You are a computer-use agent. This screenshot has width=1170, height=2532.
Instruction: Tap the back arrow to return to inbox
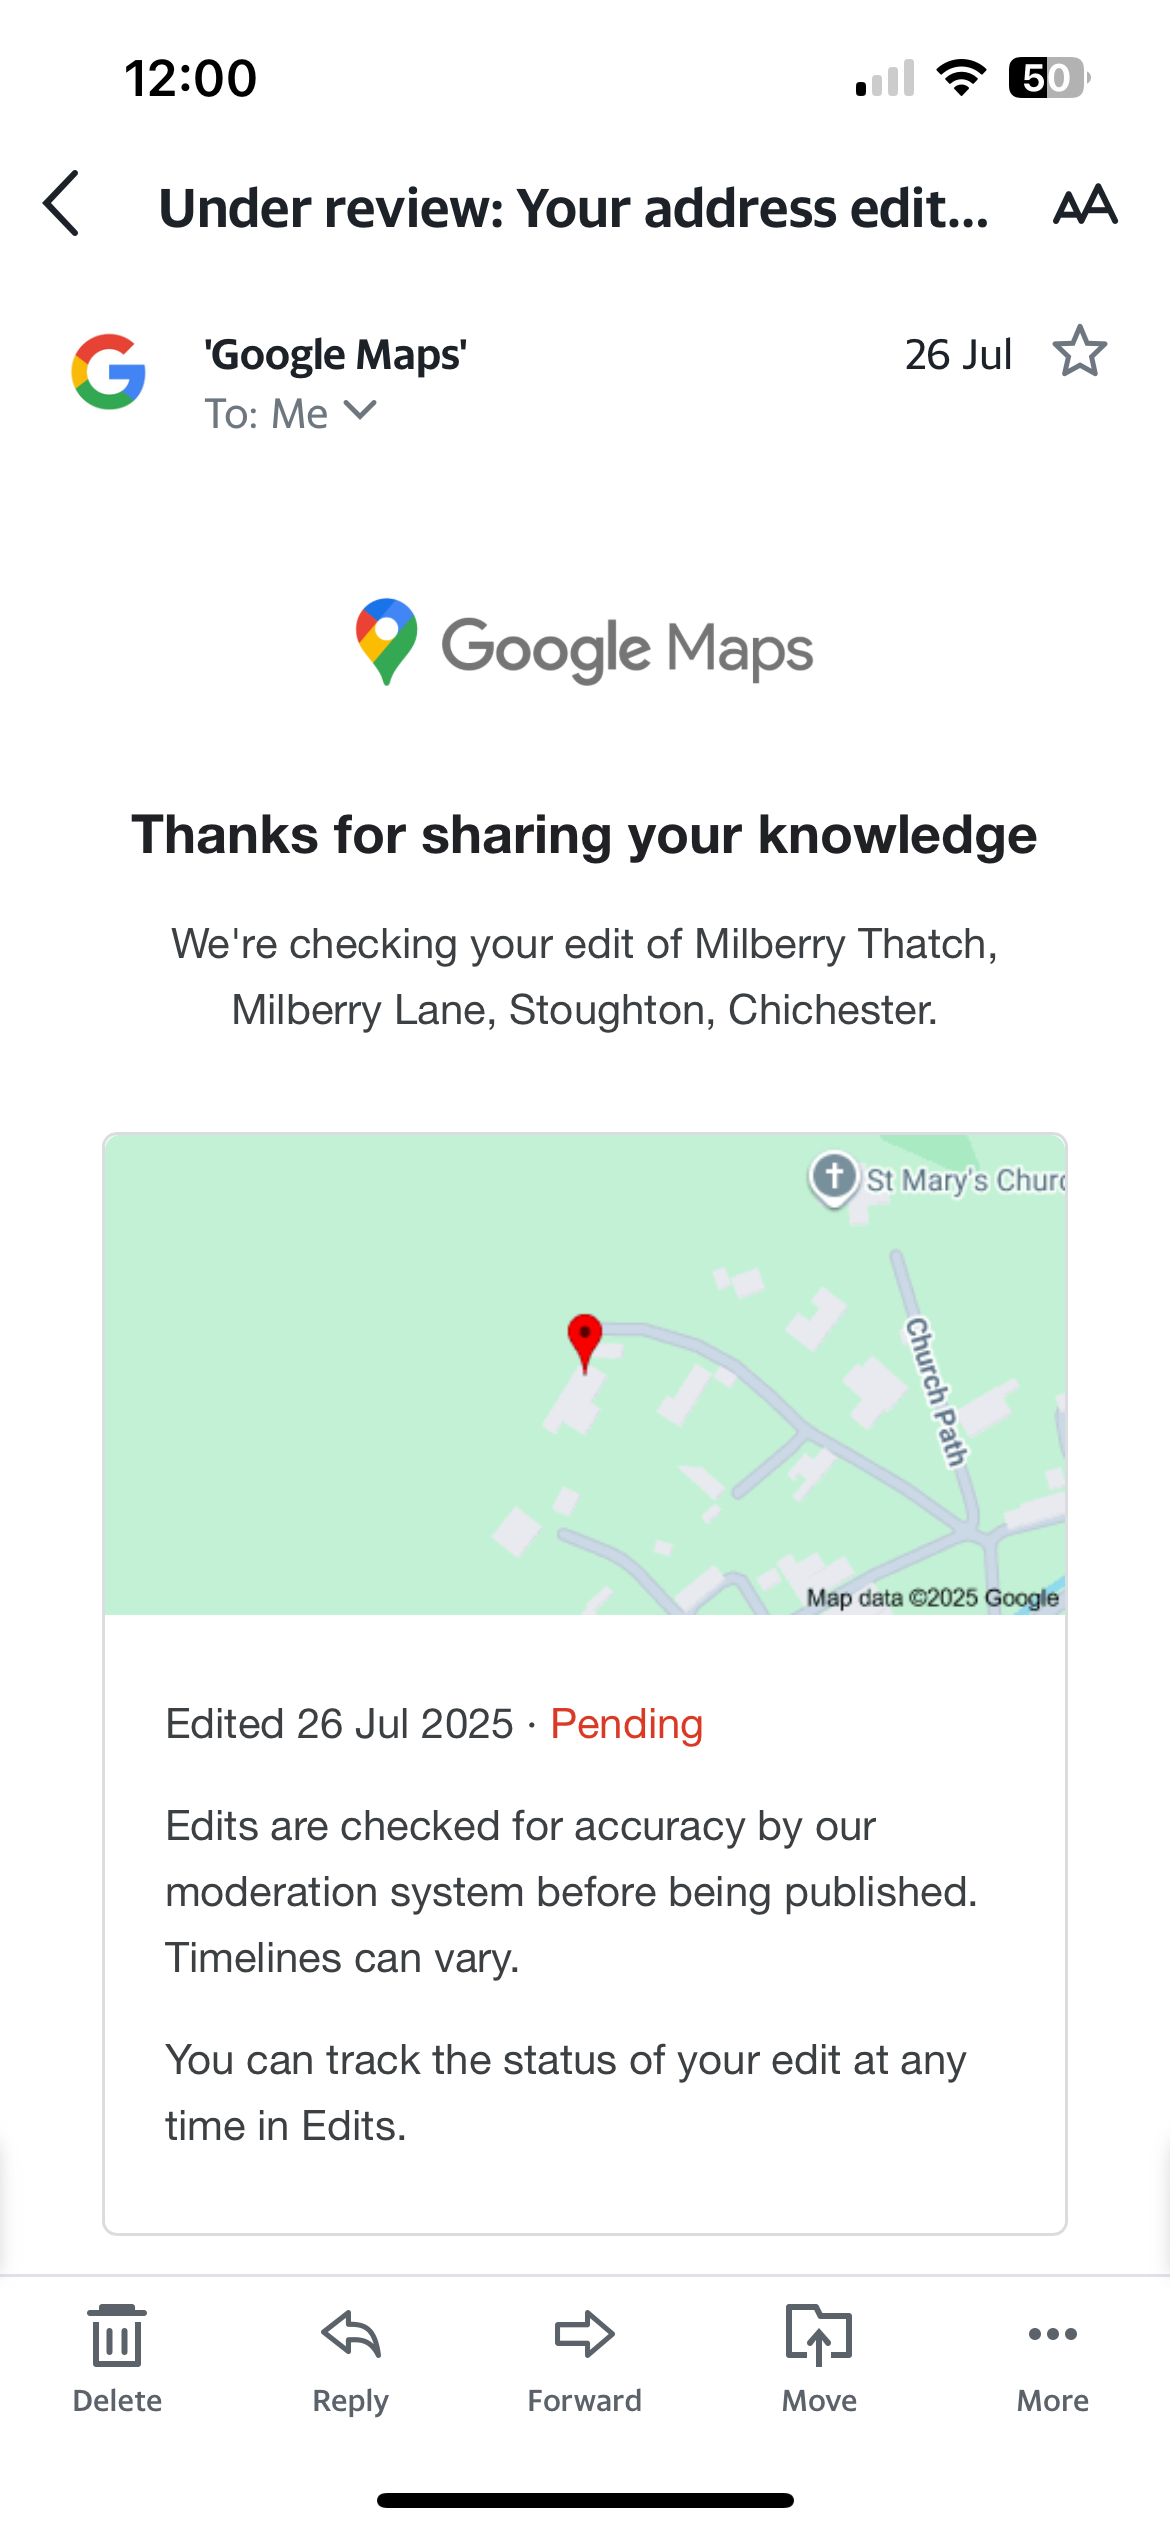pos(61,203)
